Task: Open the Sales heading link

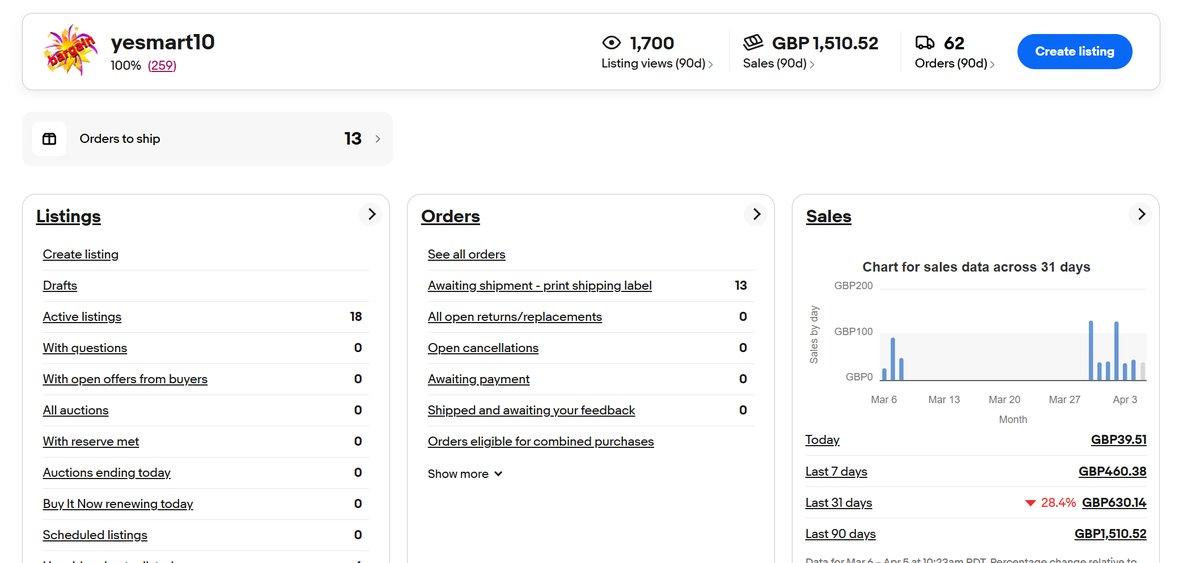Action: [x=828, y=216]
